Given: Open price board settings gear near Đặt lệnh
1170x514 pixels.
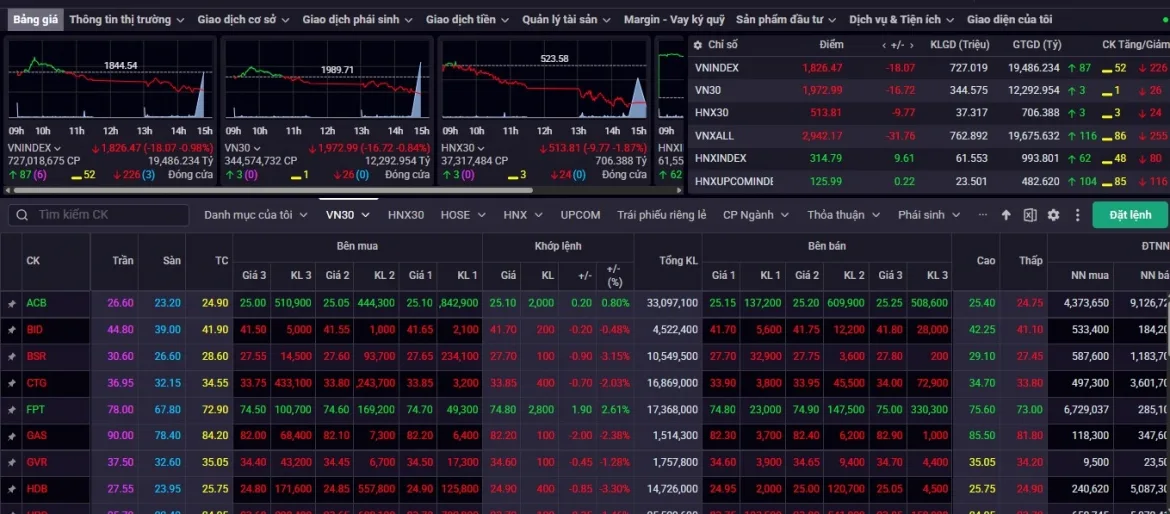Looking at the screenshot, I should pos(1054,215).
